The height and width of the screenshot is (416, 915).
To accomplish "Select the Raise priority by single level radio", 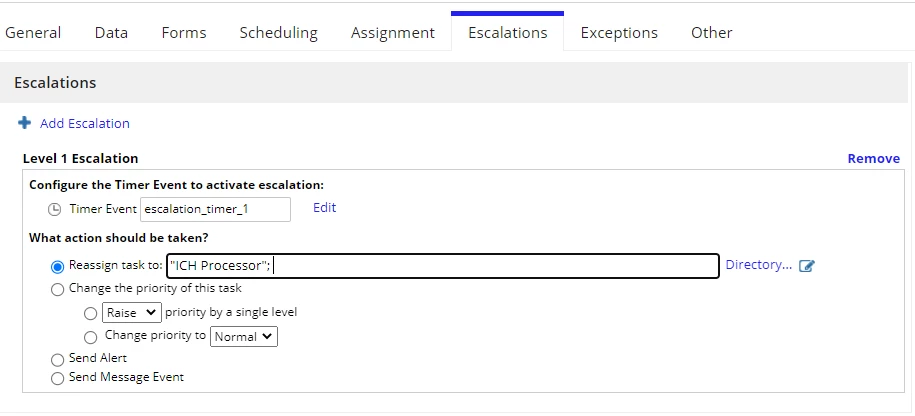I will (90, 313).
